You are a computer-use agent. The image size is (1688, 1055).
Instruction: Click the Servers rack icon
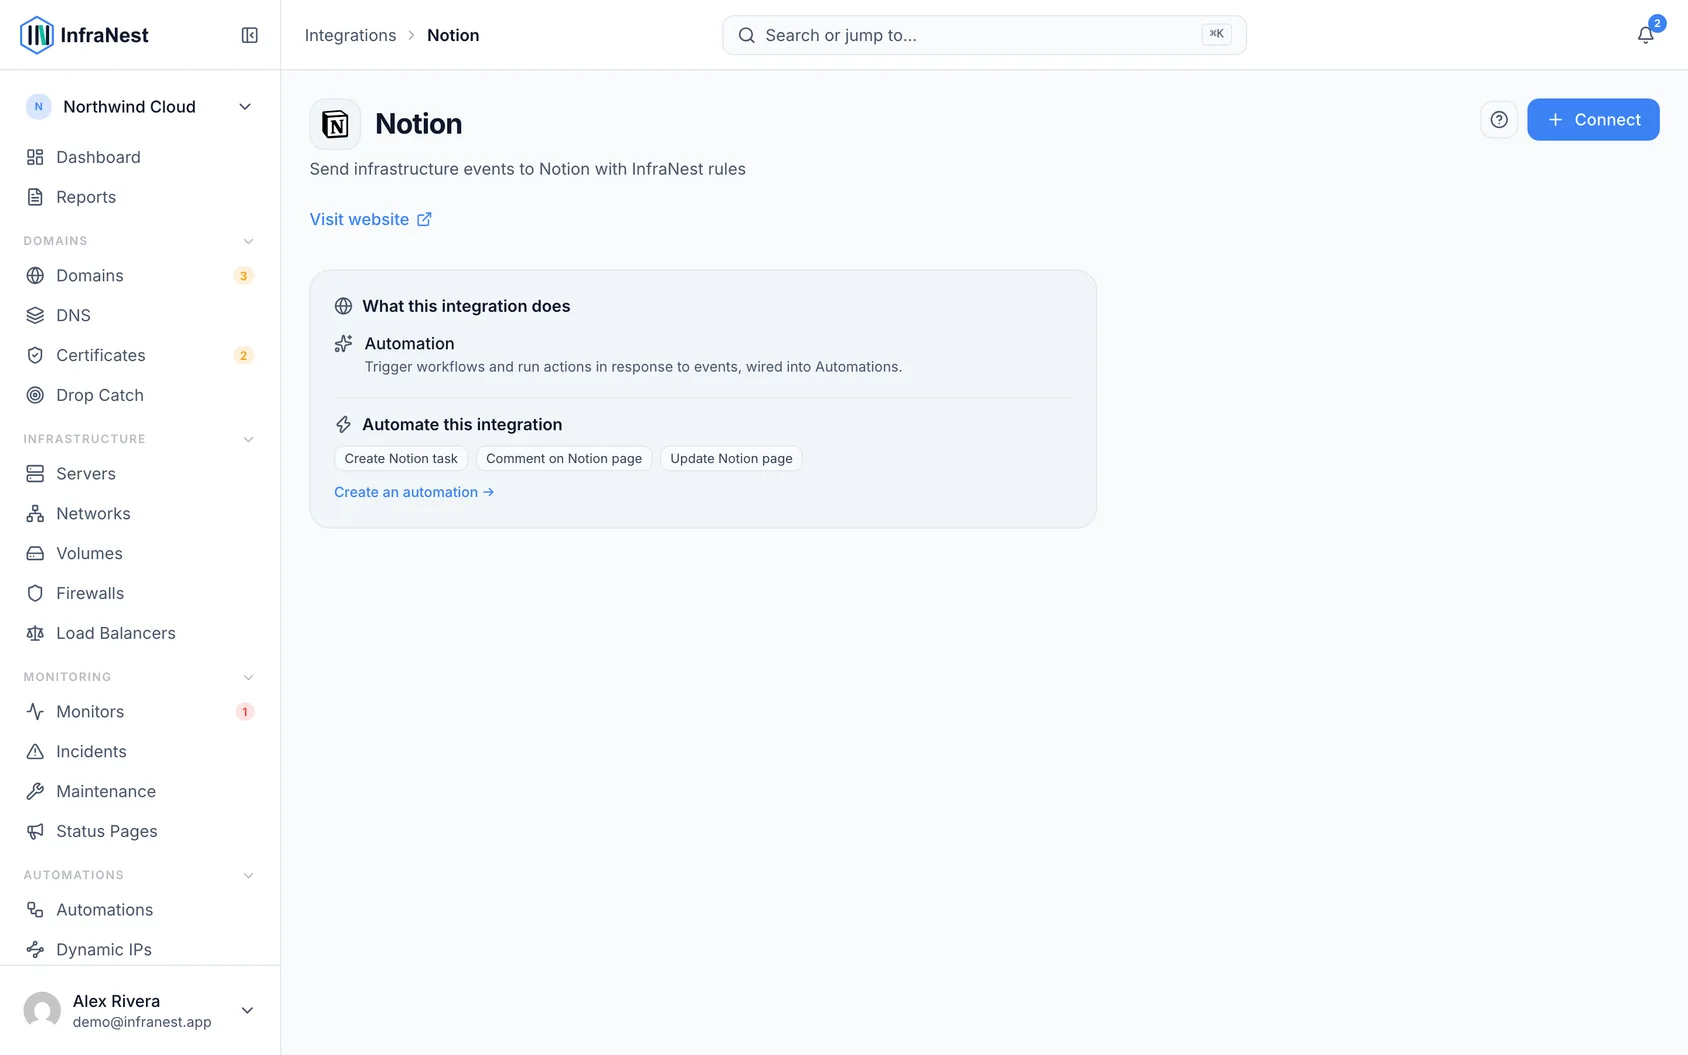point(35,473)
